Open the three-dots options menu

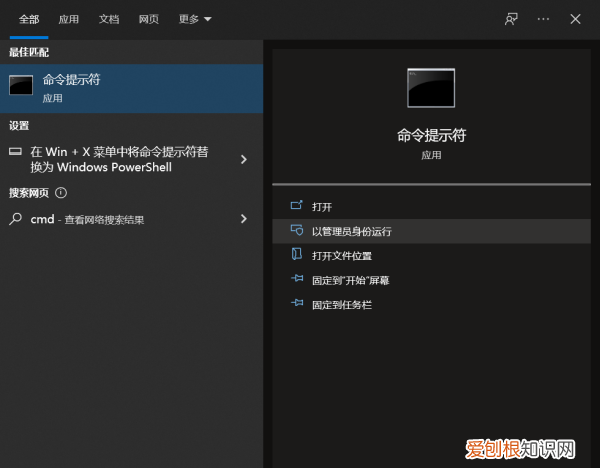(543, 19)
